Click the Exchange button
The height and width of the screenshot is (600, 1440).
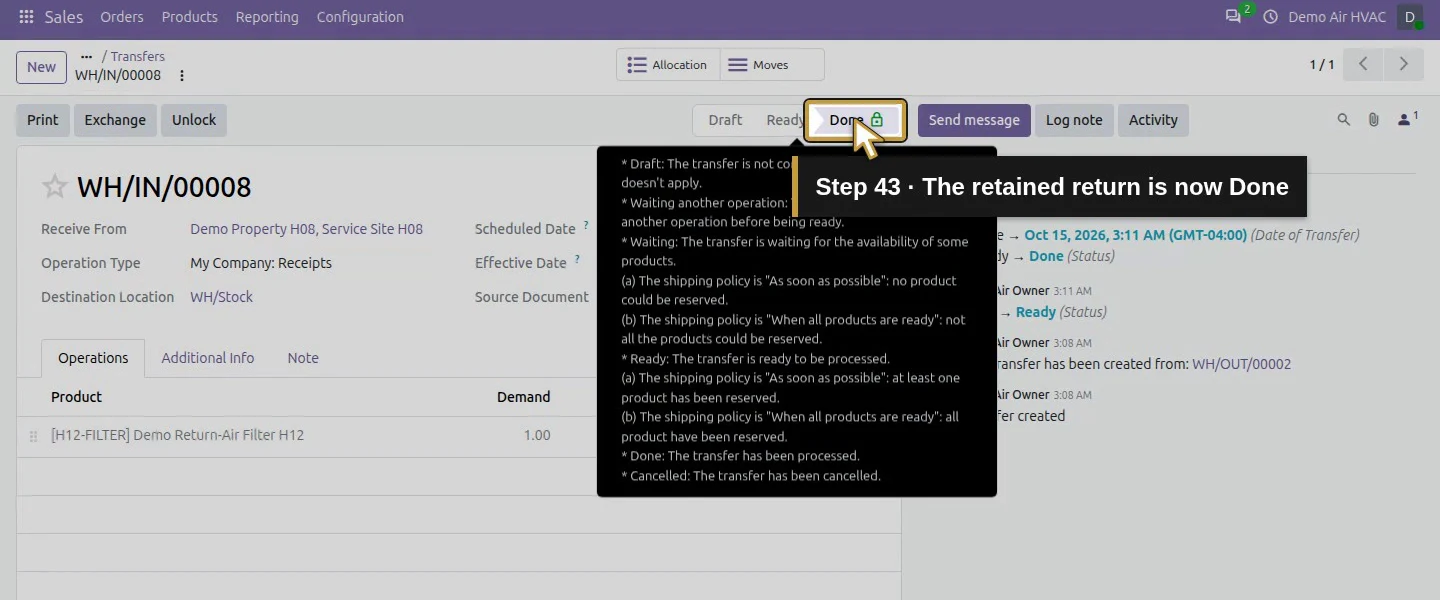tap(115, 120)
